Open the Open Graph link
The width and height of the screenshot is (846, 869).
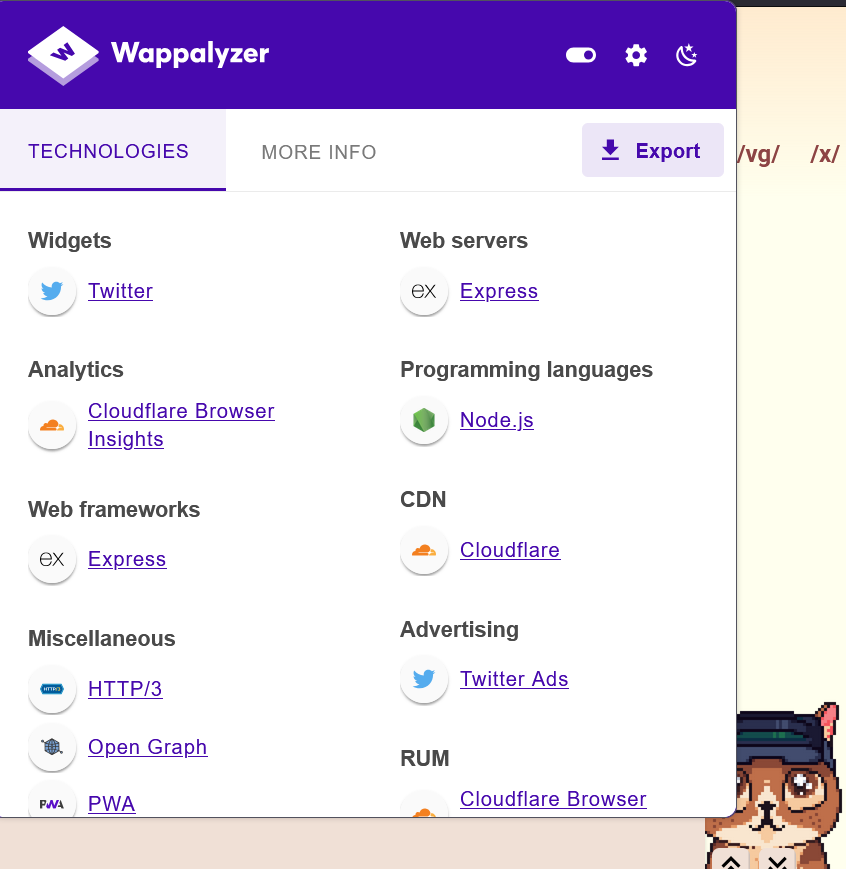(147, 747)
